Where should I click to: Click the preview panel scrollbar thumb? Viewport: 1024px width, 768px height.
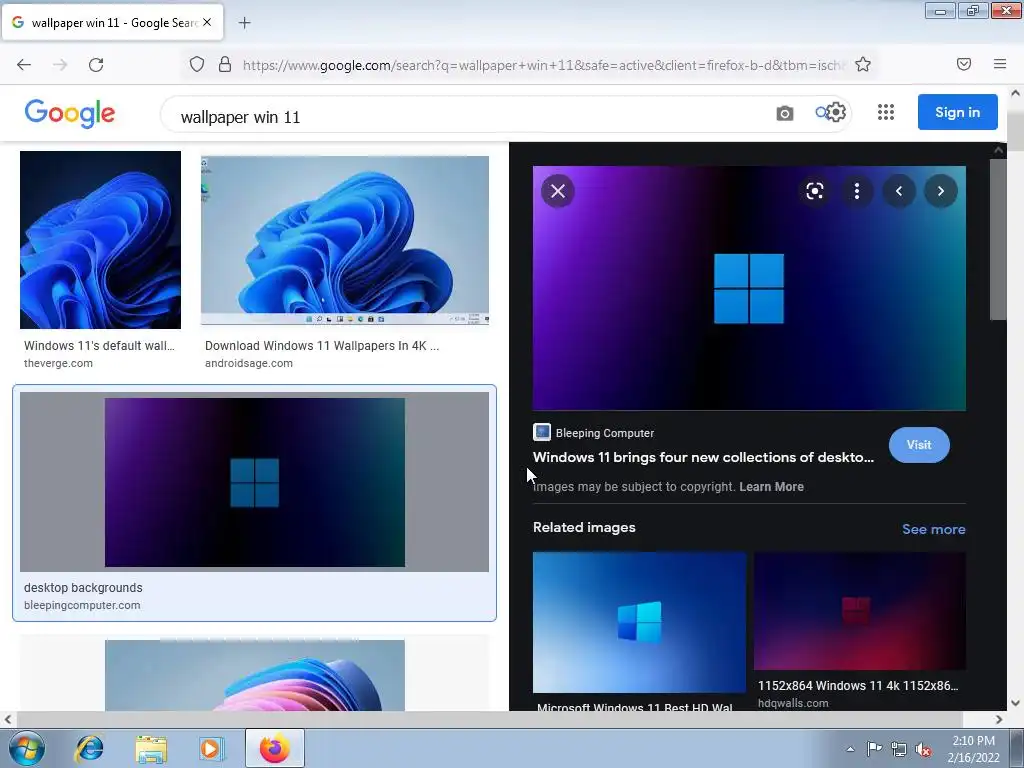click(x=999, y=239)
